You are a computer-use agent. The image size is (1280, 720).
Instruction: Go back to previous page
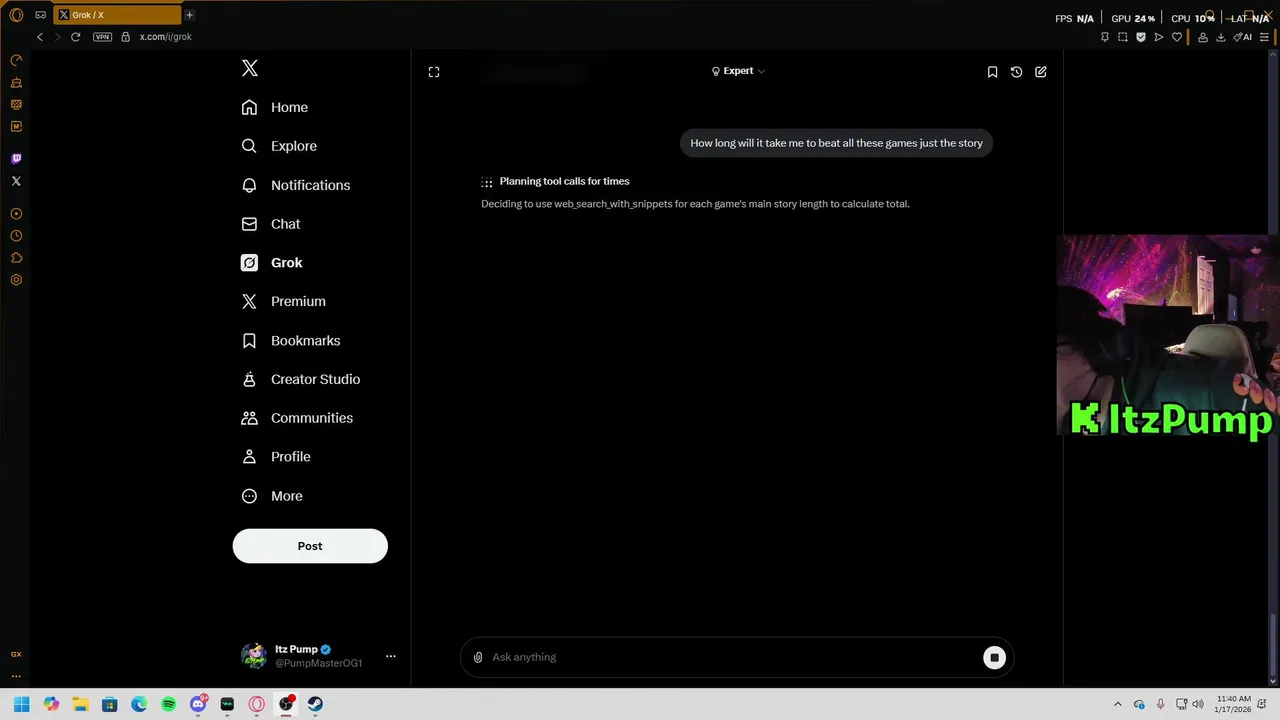point(40,37)
